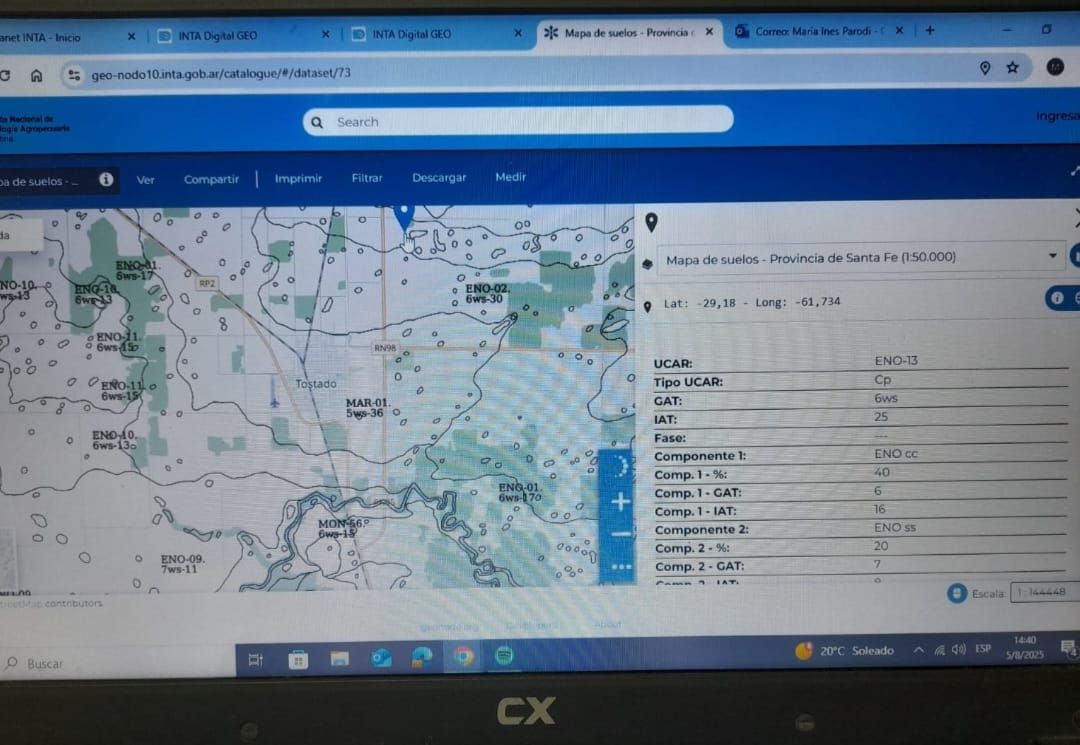Click the browser home button
This screenshot has width=1080, height=745.
[x=36, y=74]
